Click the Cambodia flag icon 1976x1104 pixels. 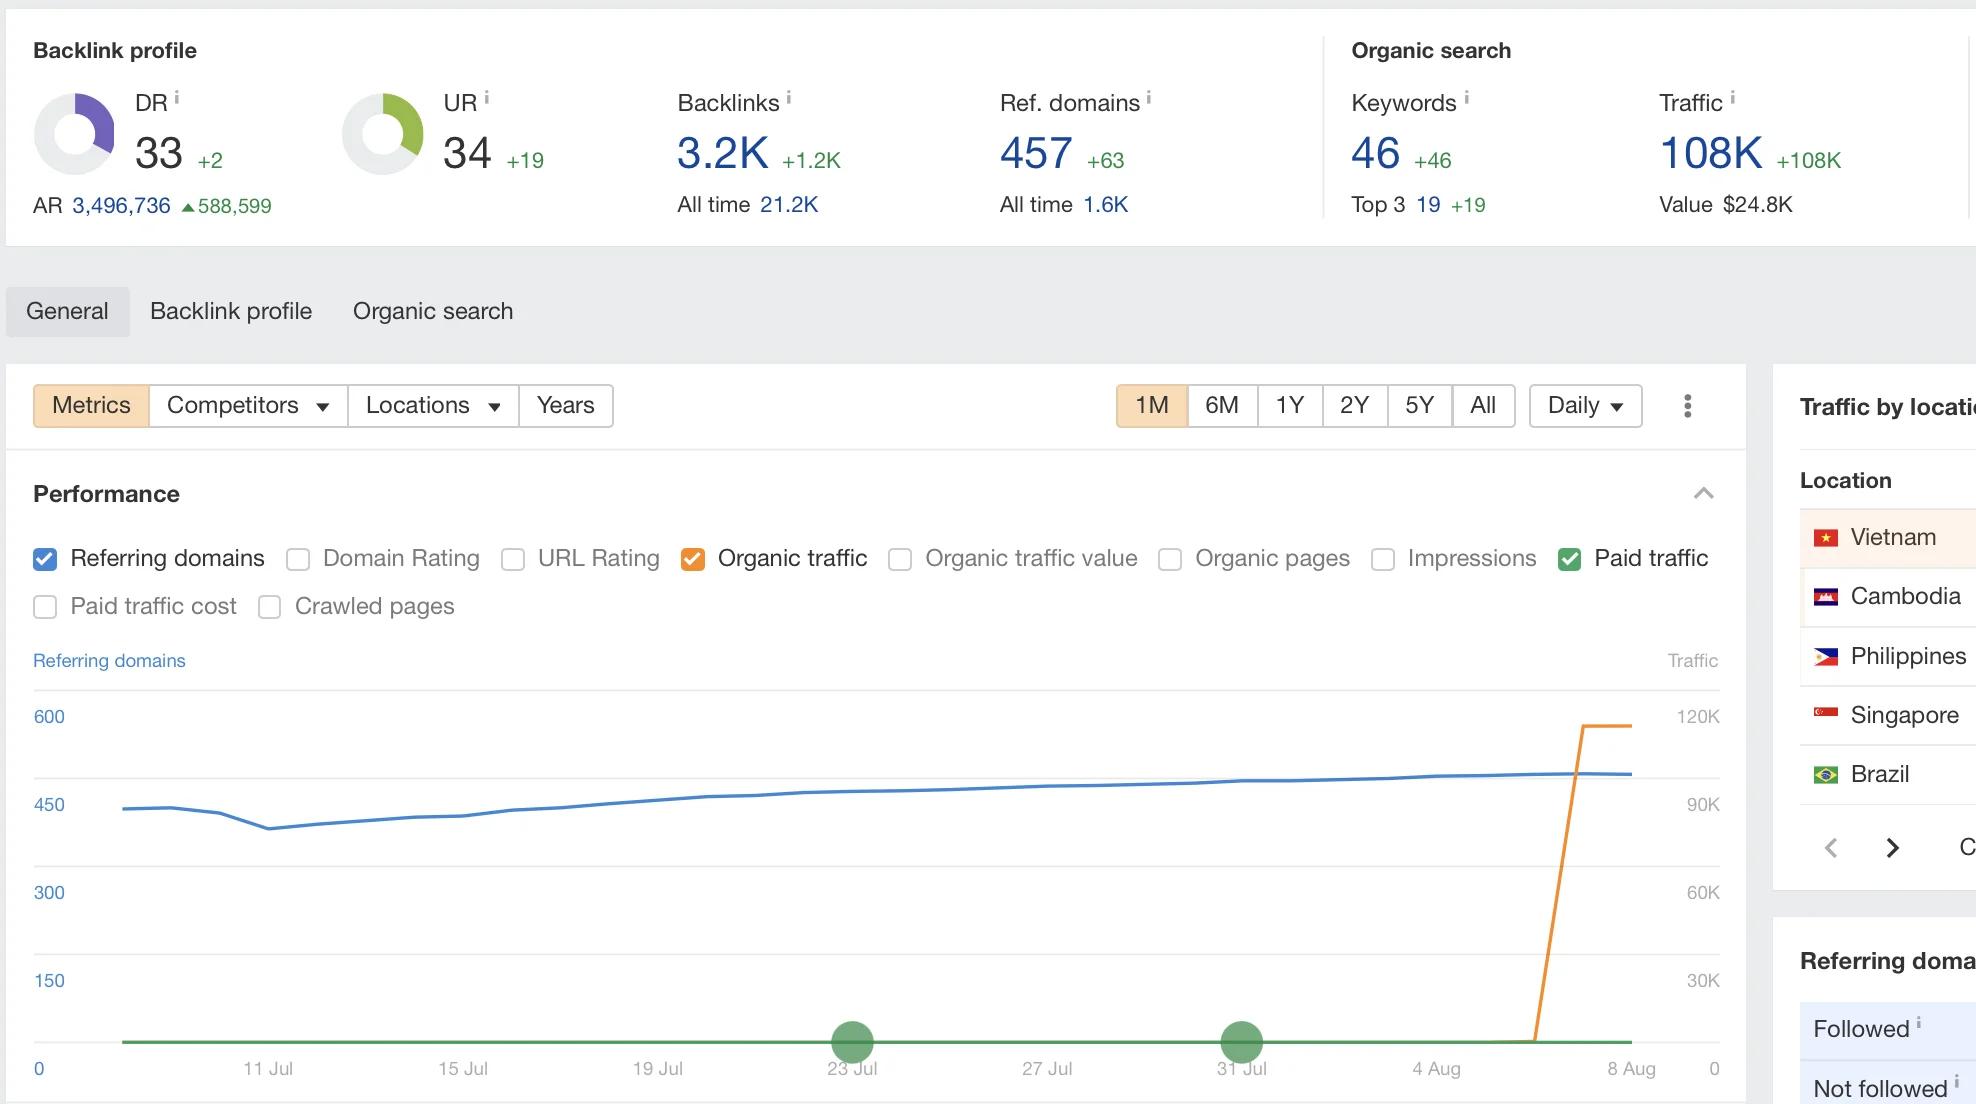[x=1826, y=597]
